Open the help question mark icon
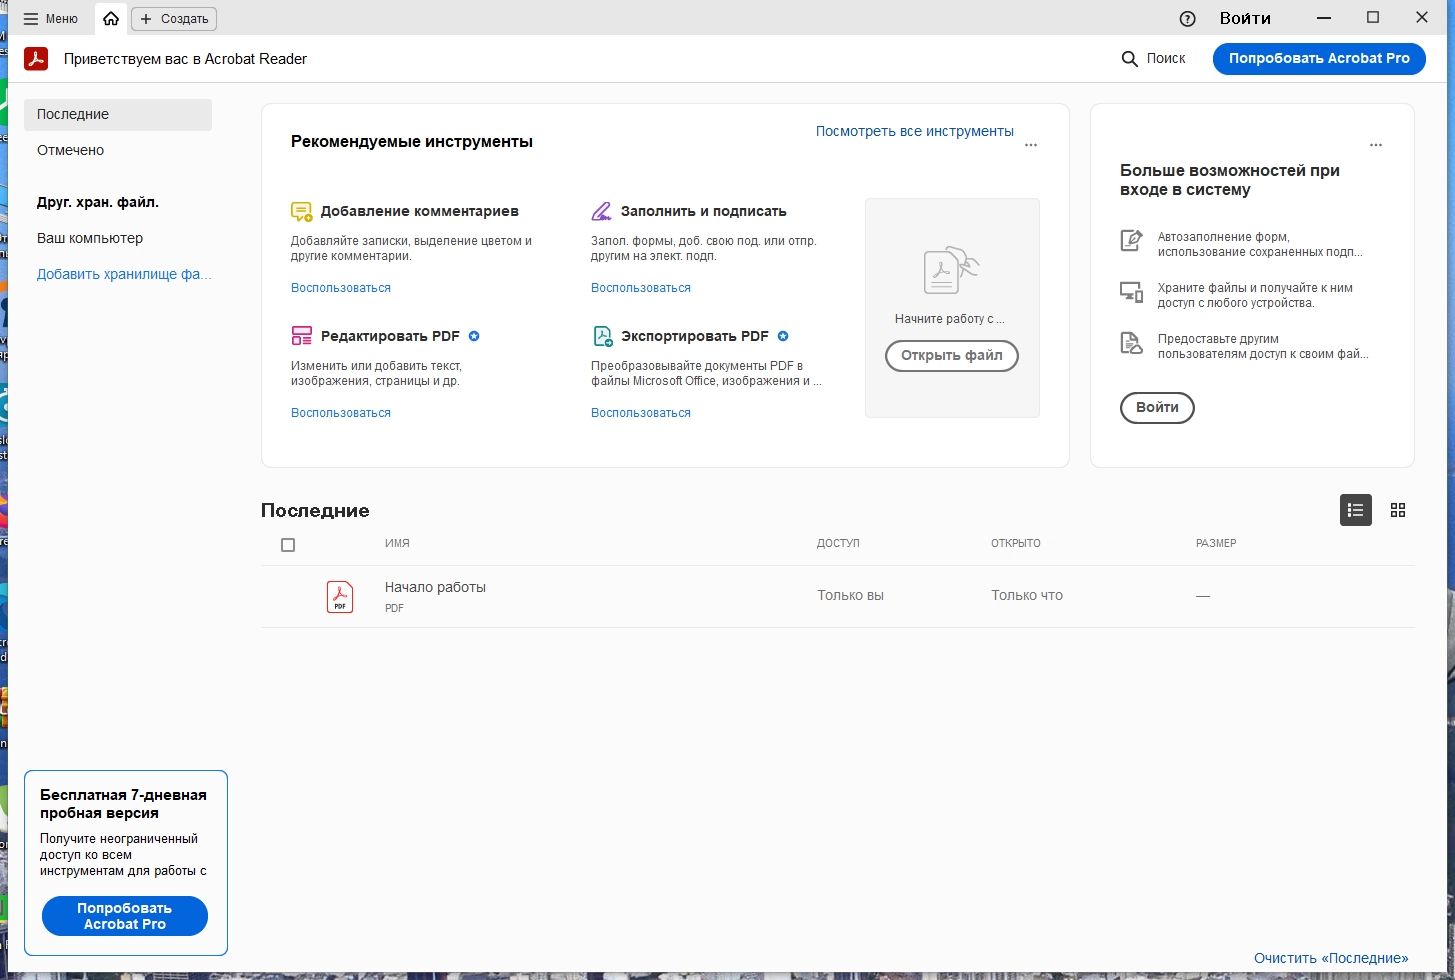 coord(1187,18)
